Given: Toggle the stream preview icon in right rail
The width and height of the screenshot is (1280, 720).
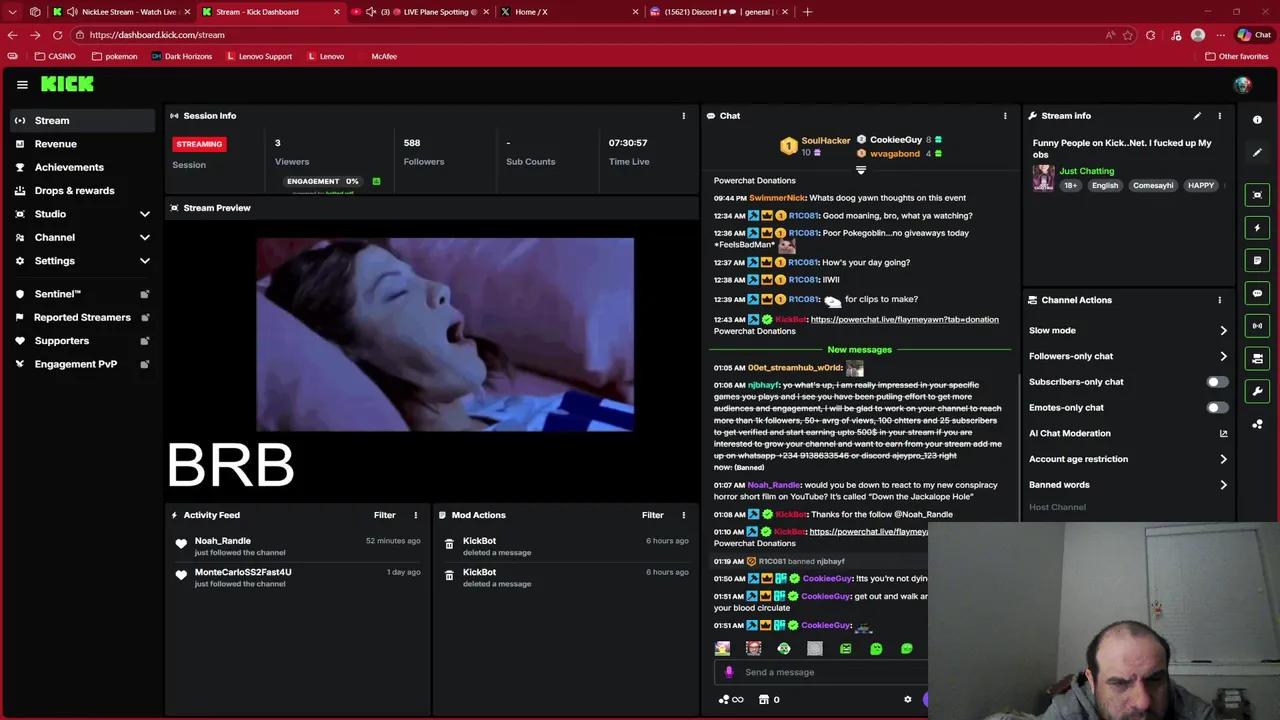Looking at the screenshot, I should click(1257, 195).
